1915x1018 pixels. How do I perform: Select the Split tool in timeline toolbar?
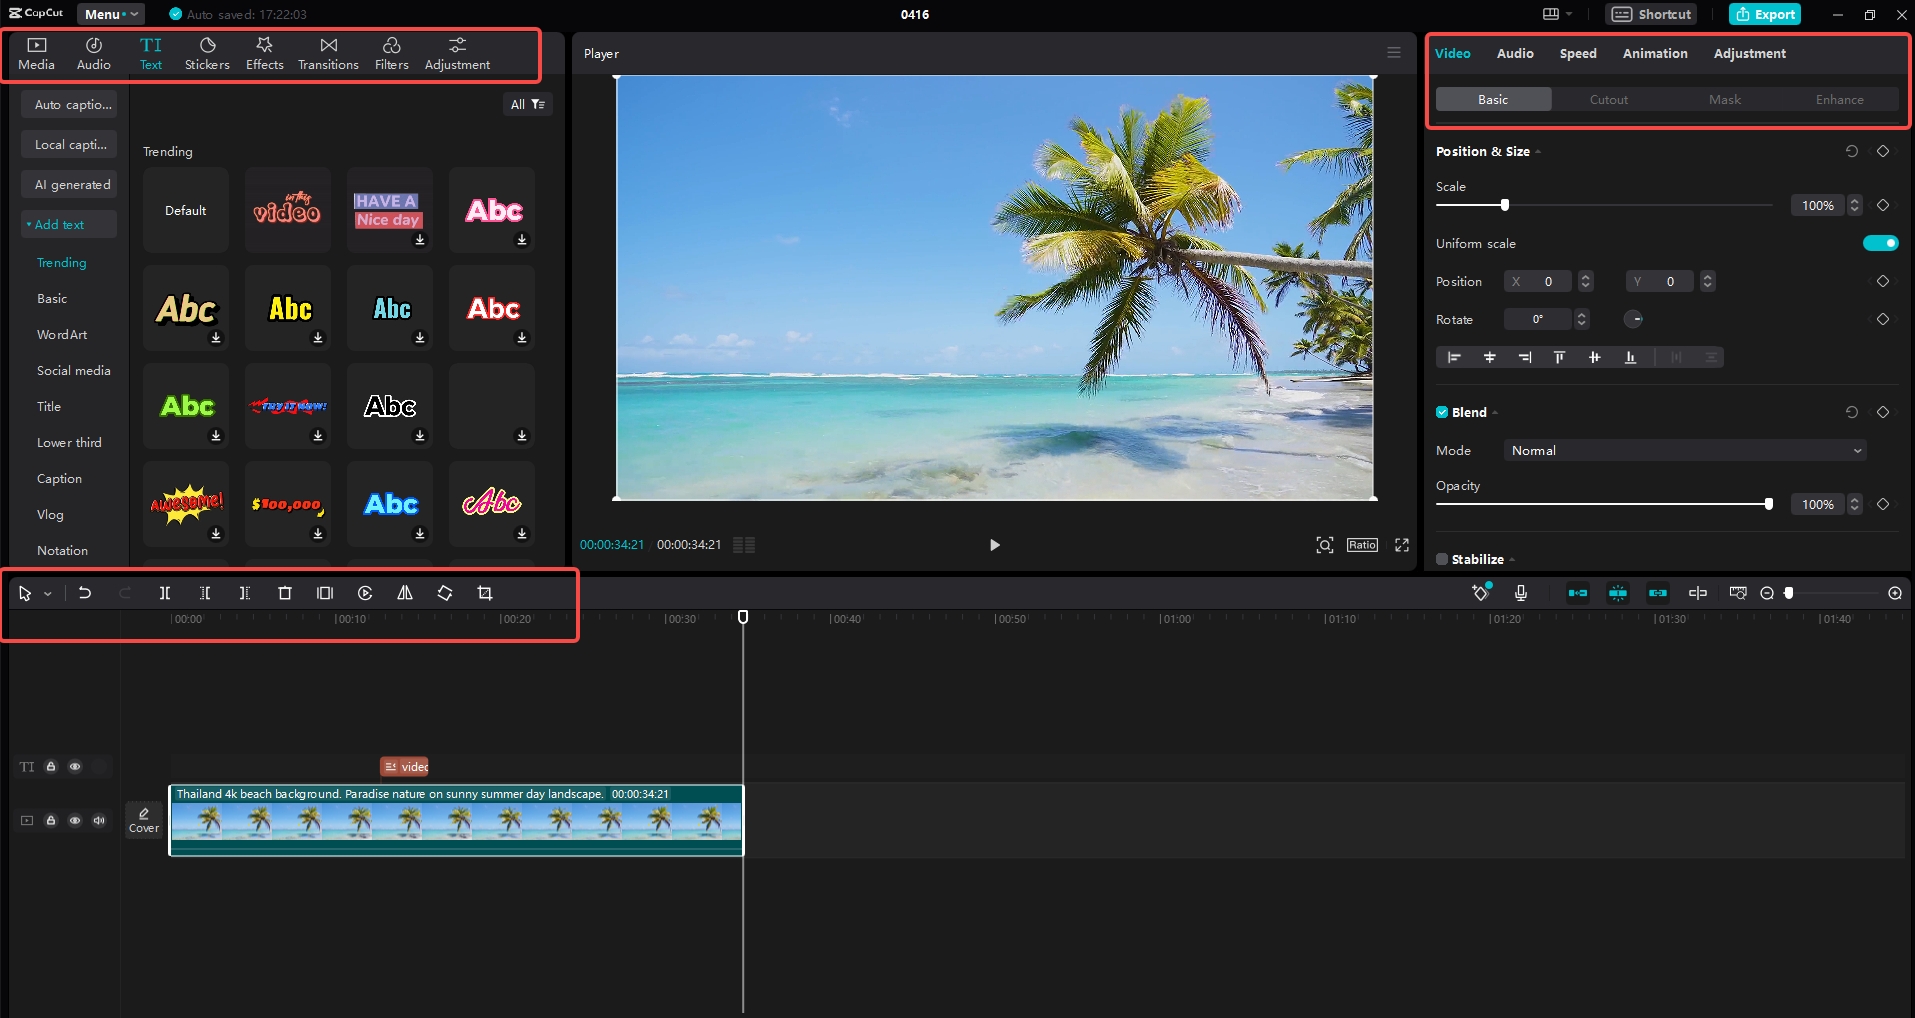tap(164, 592)
